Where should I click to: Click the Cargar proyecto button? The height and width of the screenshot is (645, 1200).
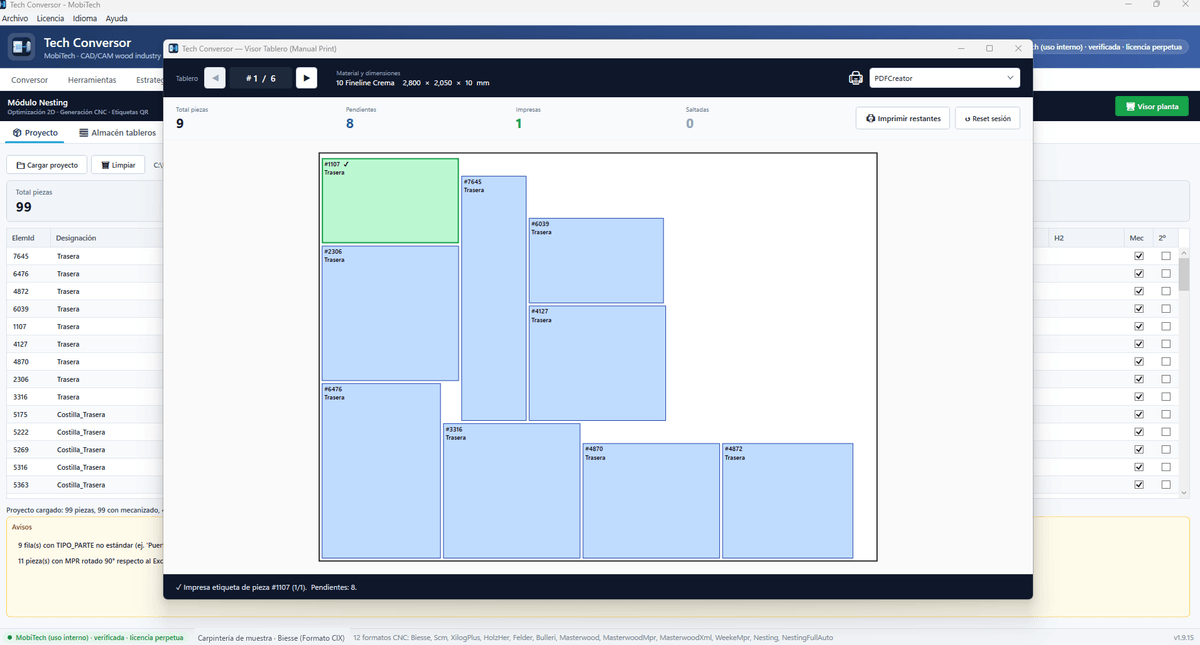pos(47,165)
